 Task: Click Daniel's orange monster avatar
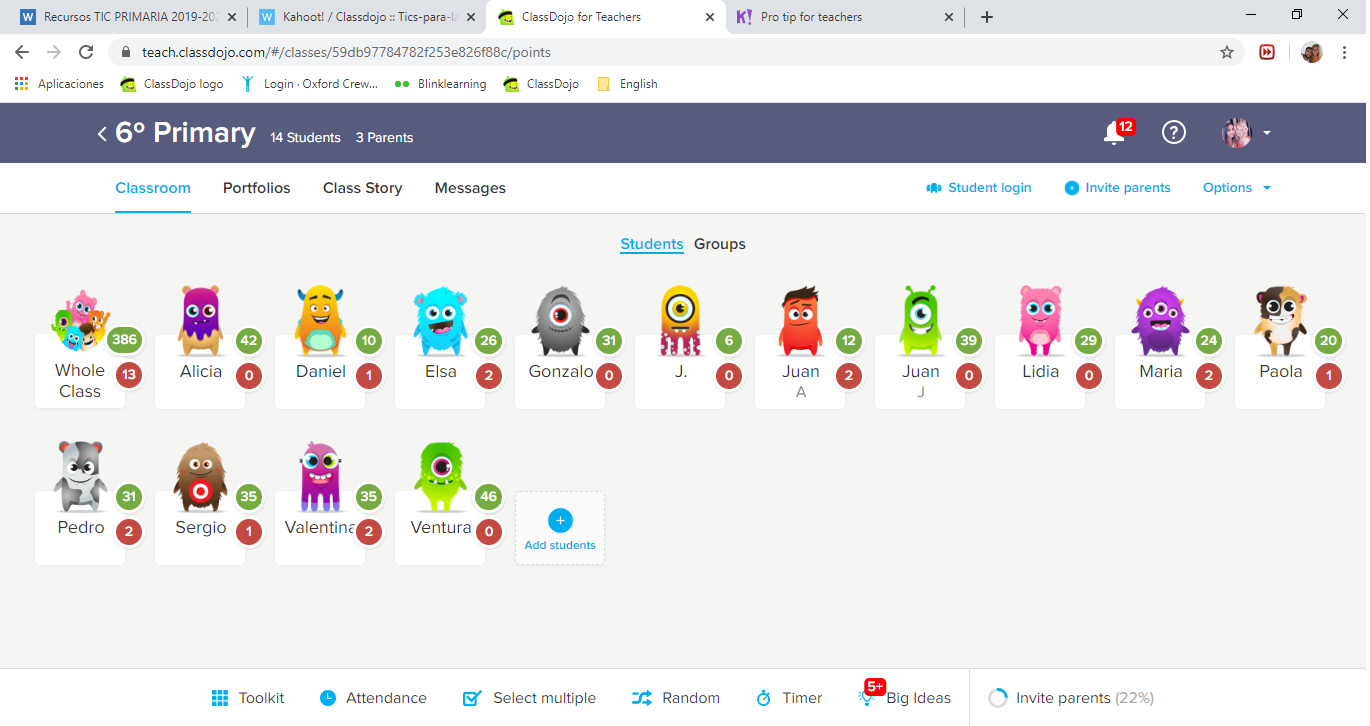tap(320, 321)
